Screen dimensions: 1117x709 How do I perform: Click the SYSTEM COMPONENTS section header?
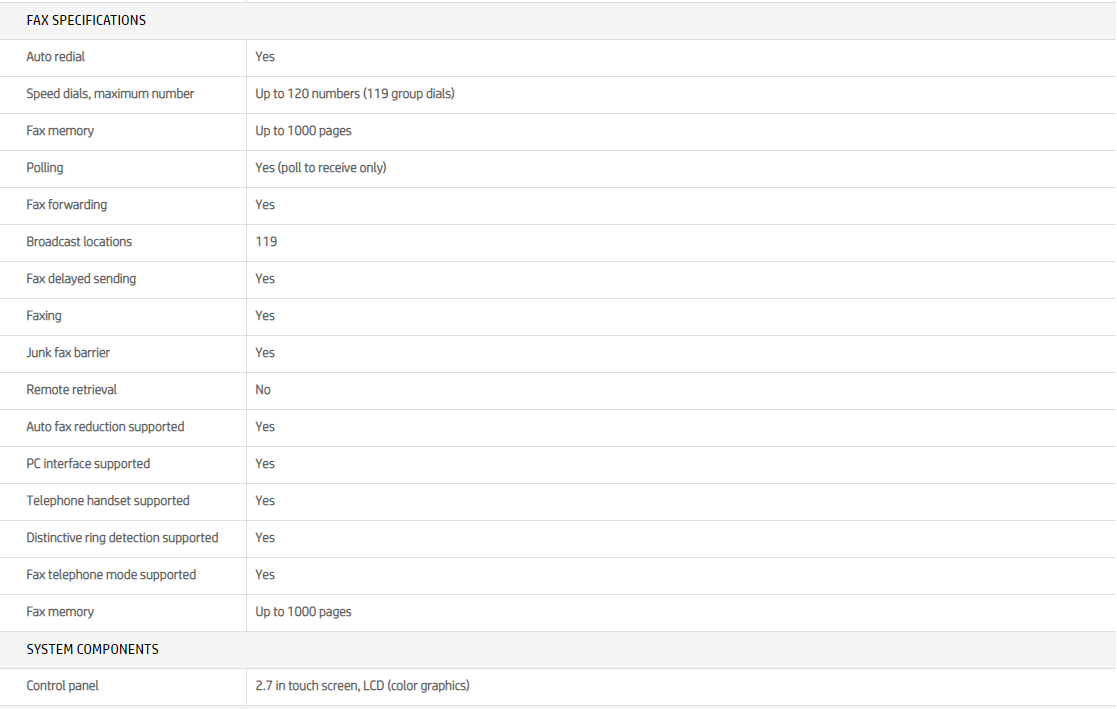click(92, 649)
